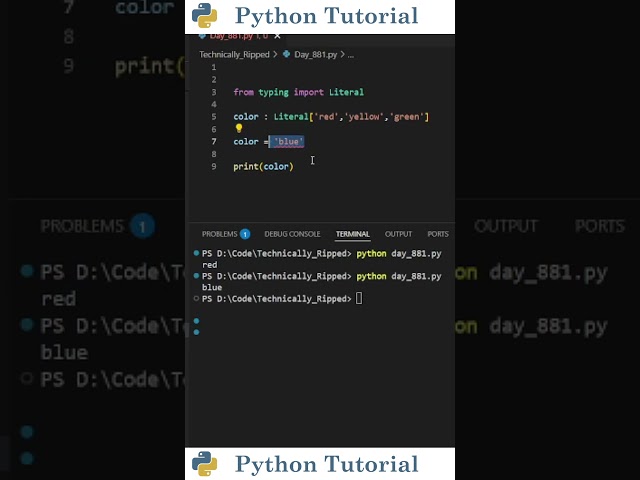Click the Python logo in the bottom banner

204,464
